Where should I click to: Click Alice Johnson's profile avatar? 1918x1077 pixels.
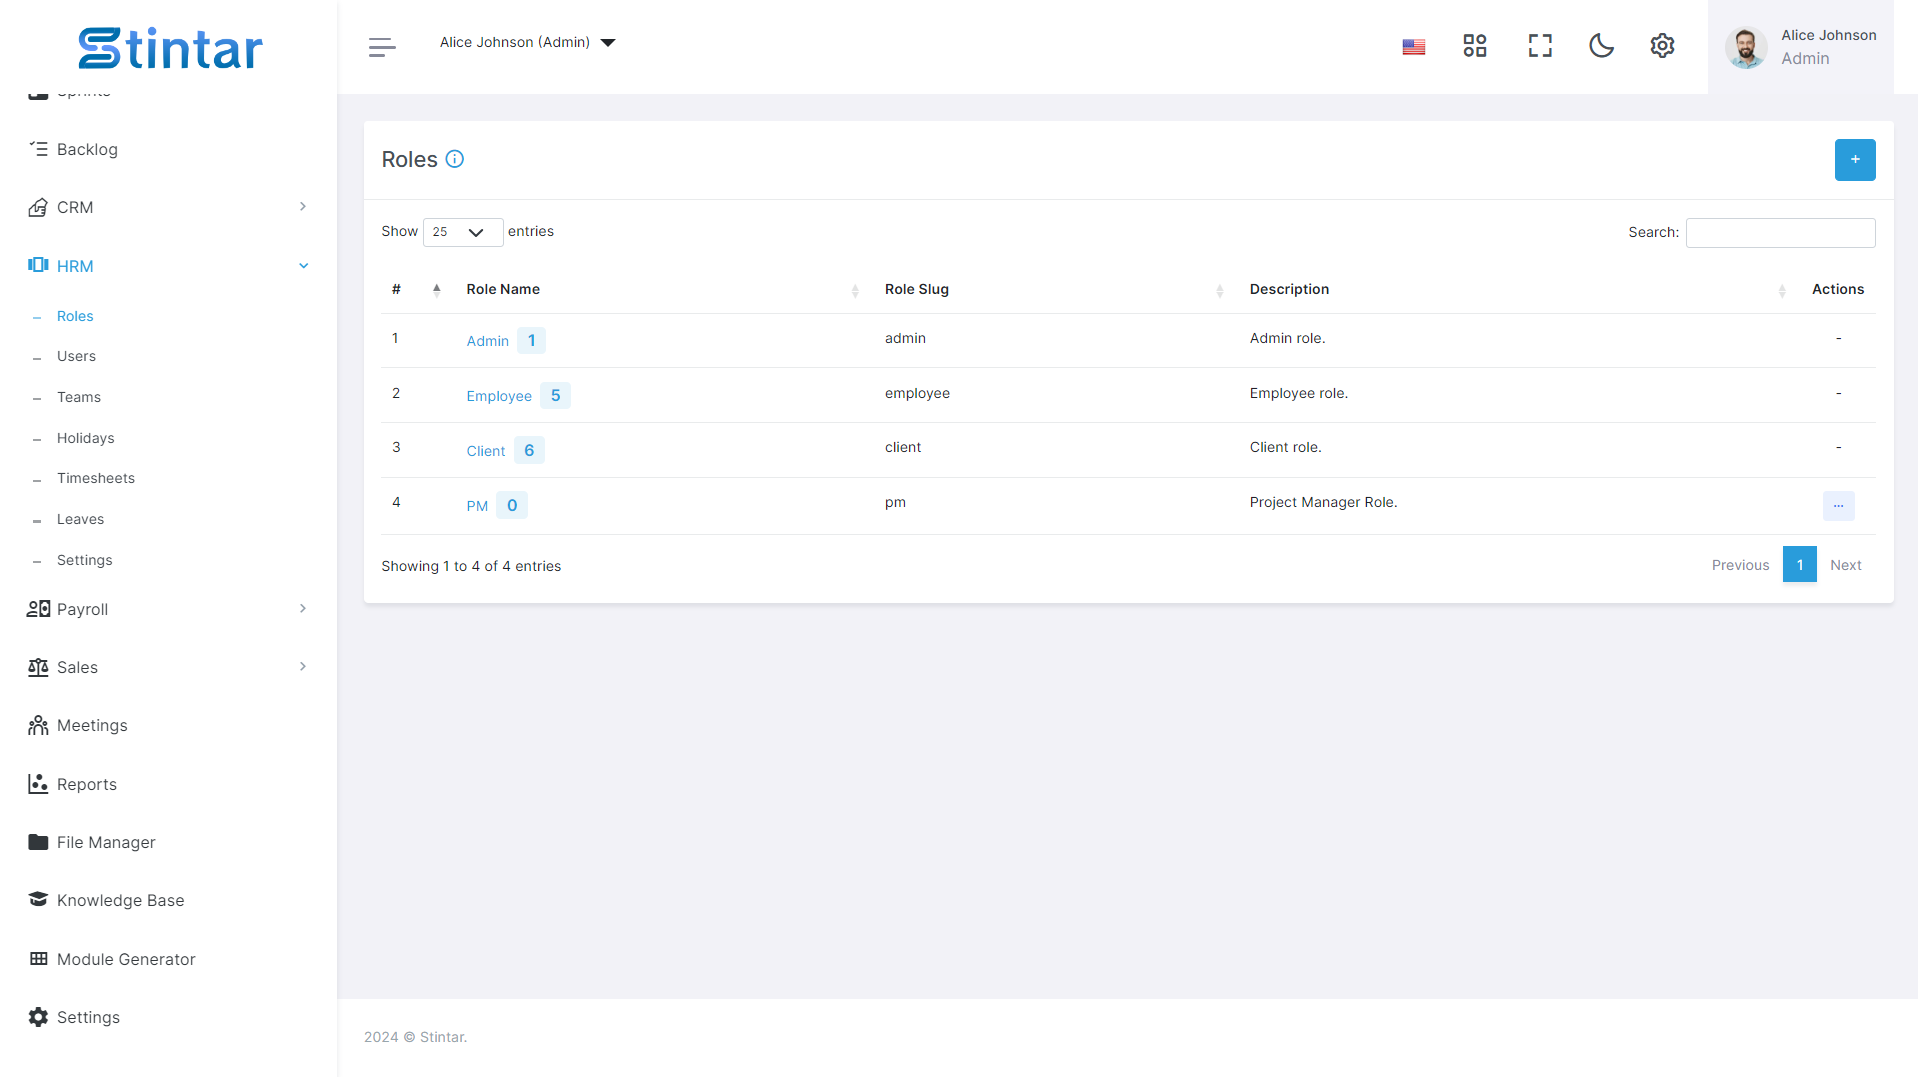coord(1746,48)
